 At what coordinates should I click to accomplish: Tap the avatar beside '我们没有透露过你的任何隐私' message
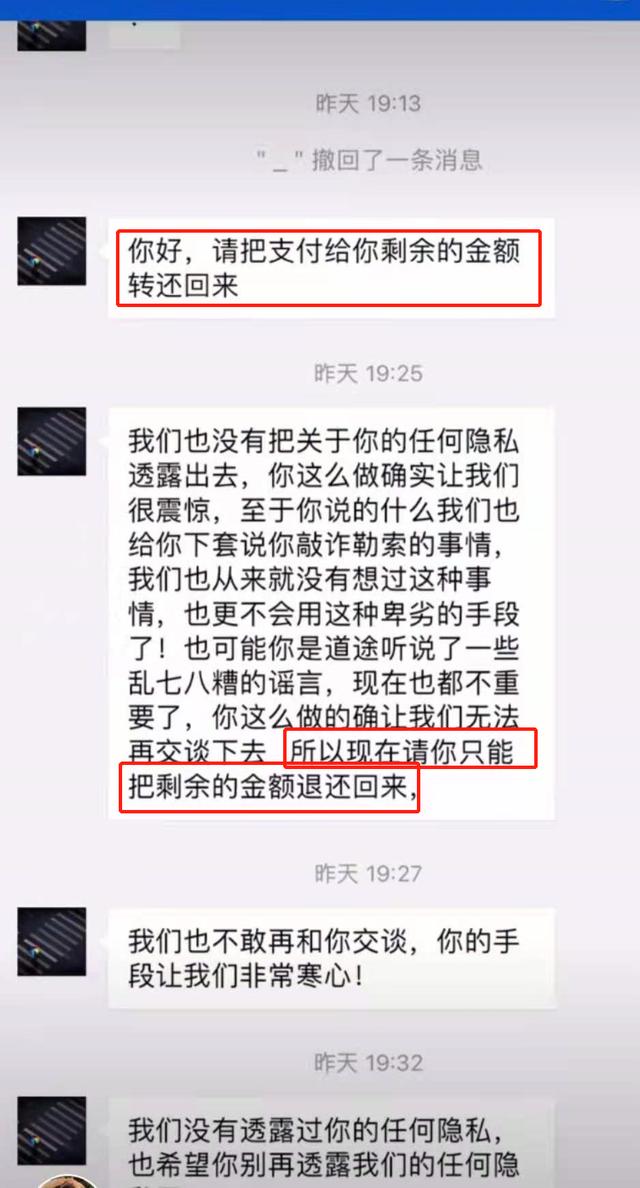pos(52,1130)
